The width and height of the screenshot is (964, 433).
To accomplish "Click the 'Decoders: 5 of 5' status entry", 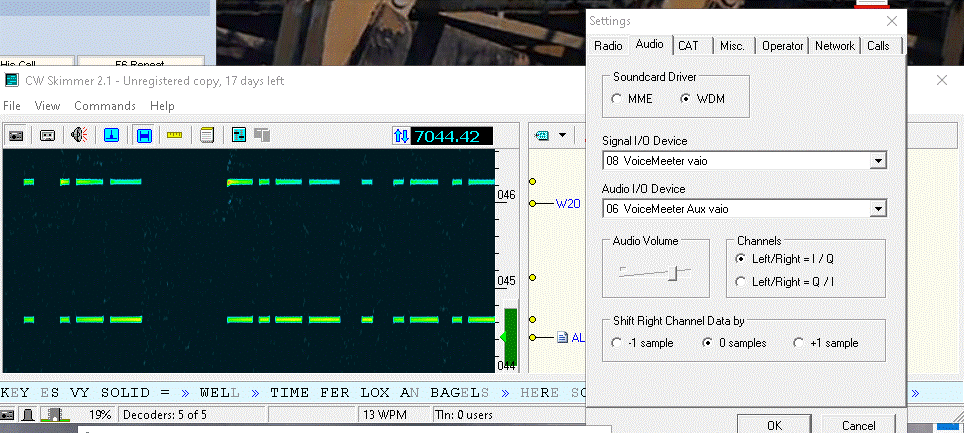I will tap(165, 415).
